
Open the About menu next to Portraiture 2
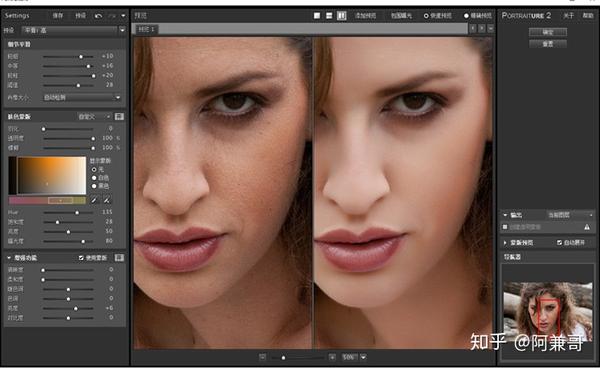[x=568, y=16]
